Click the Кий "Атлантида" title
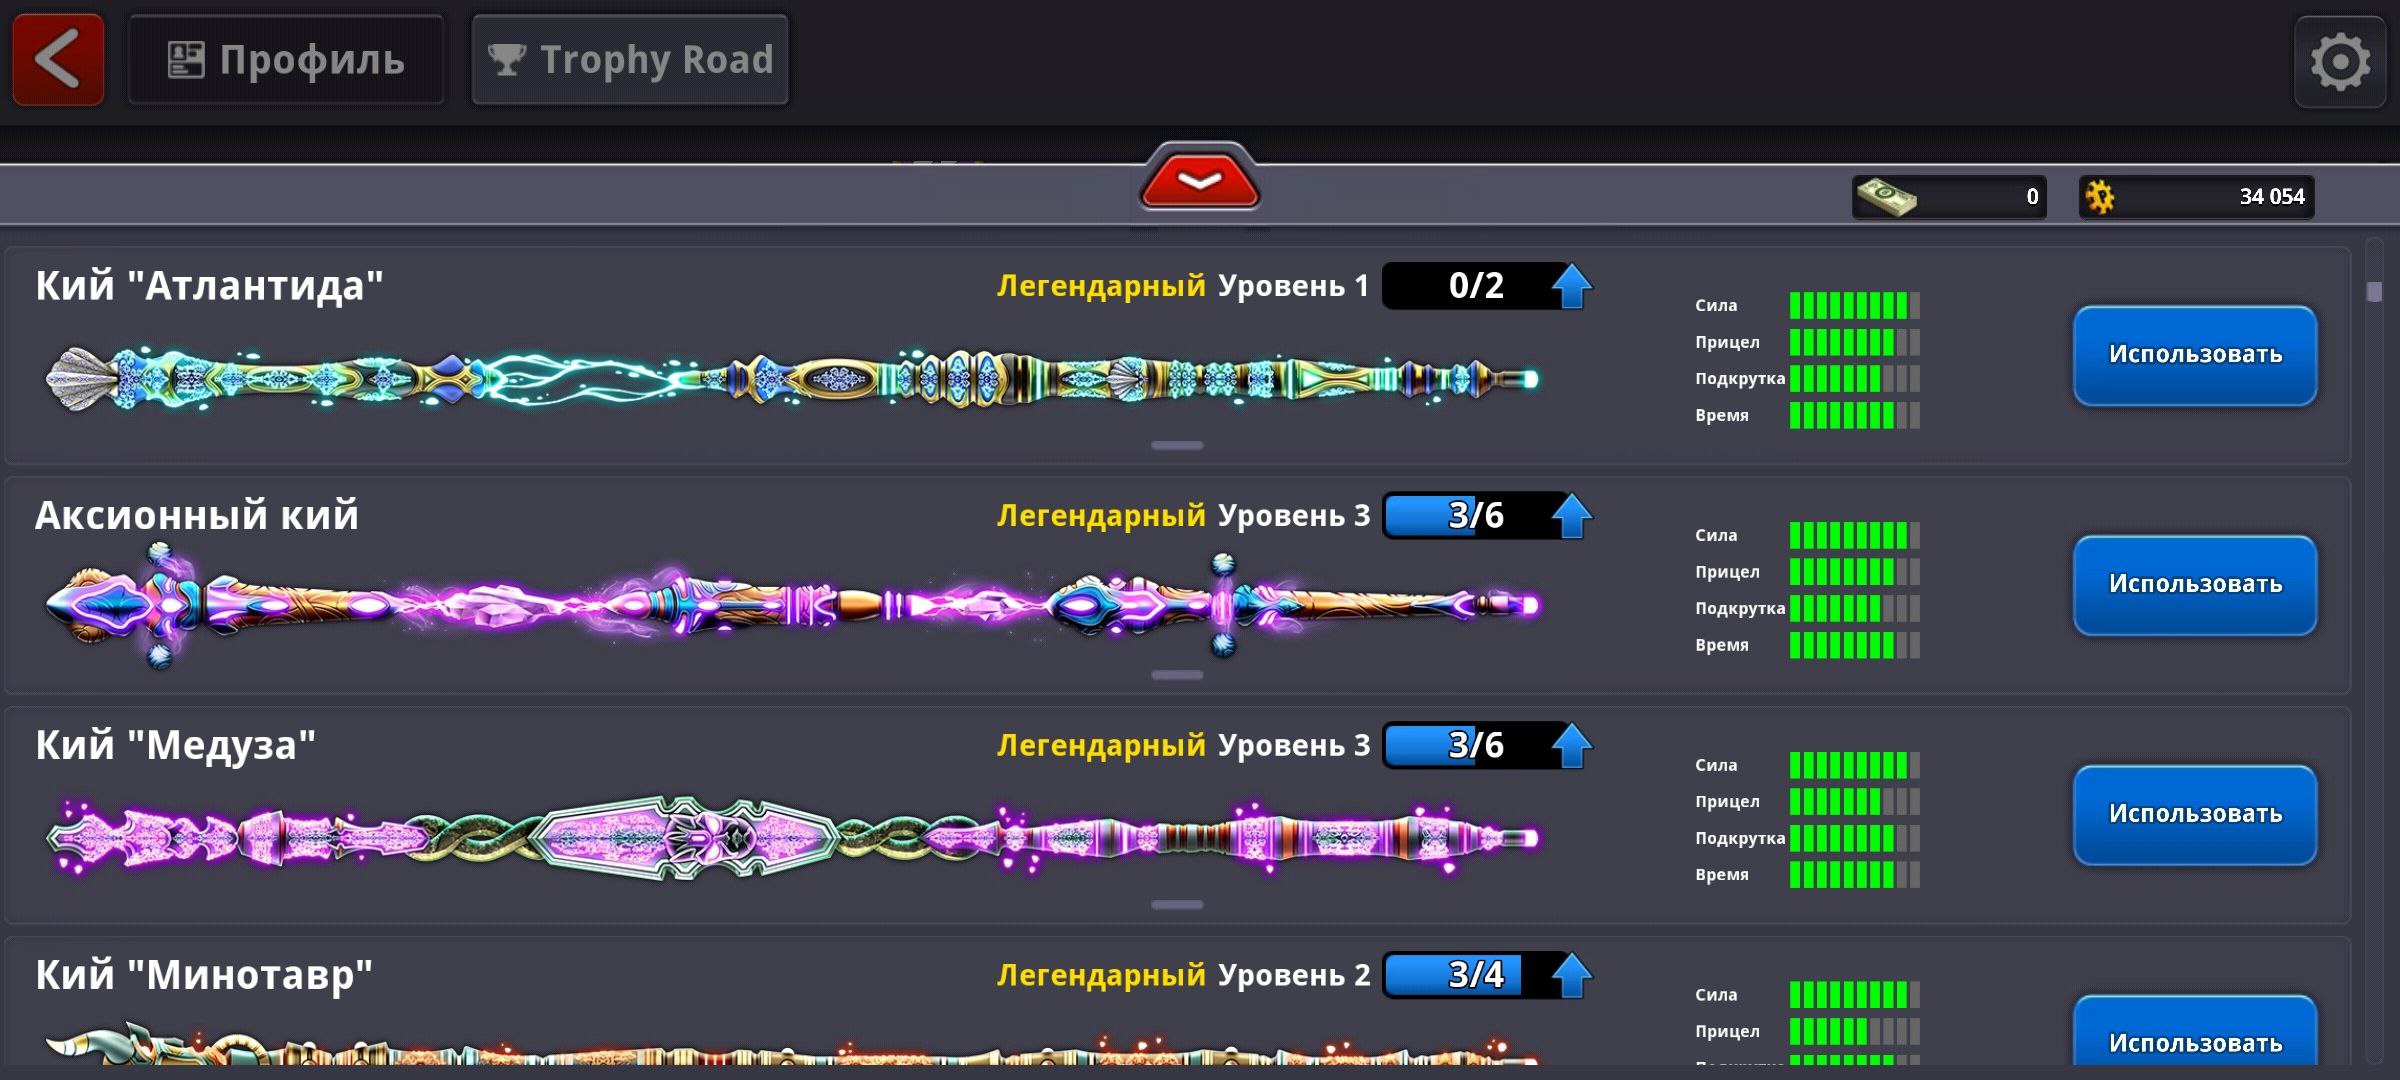The height and width of the screenshot is (1080, 2400). point(209,286)
